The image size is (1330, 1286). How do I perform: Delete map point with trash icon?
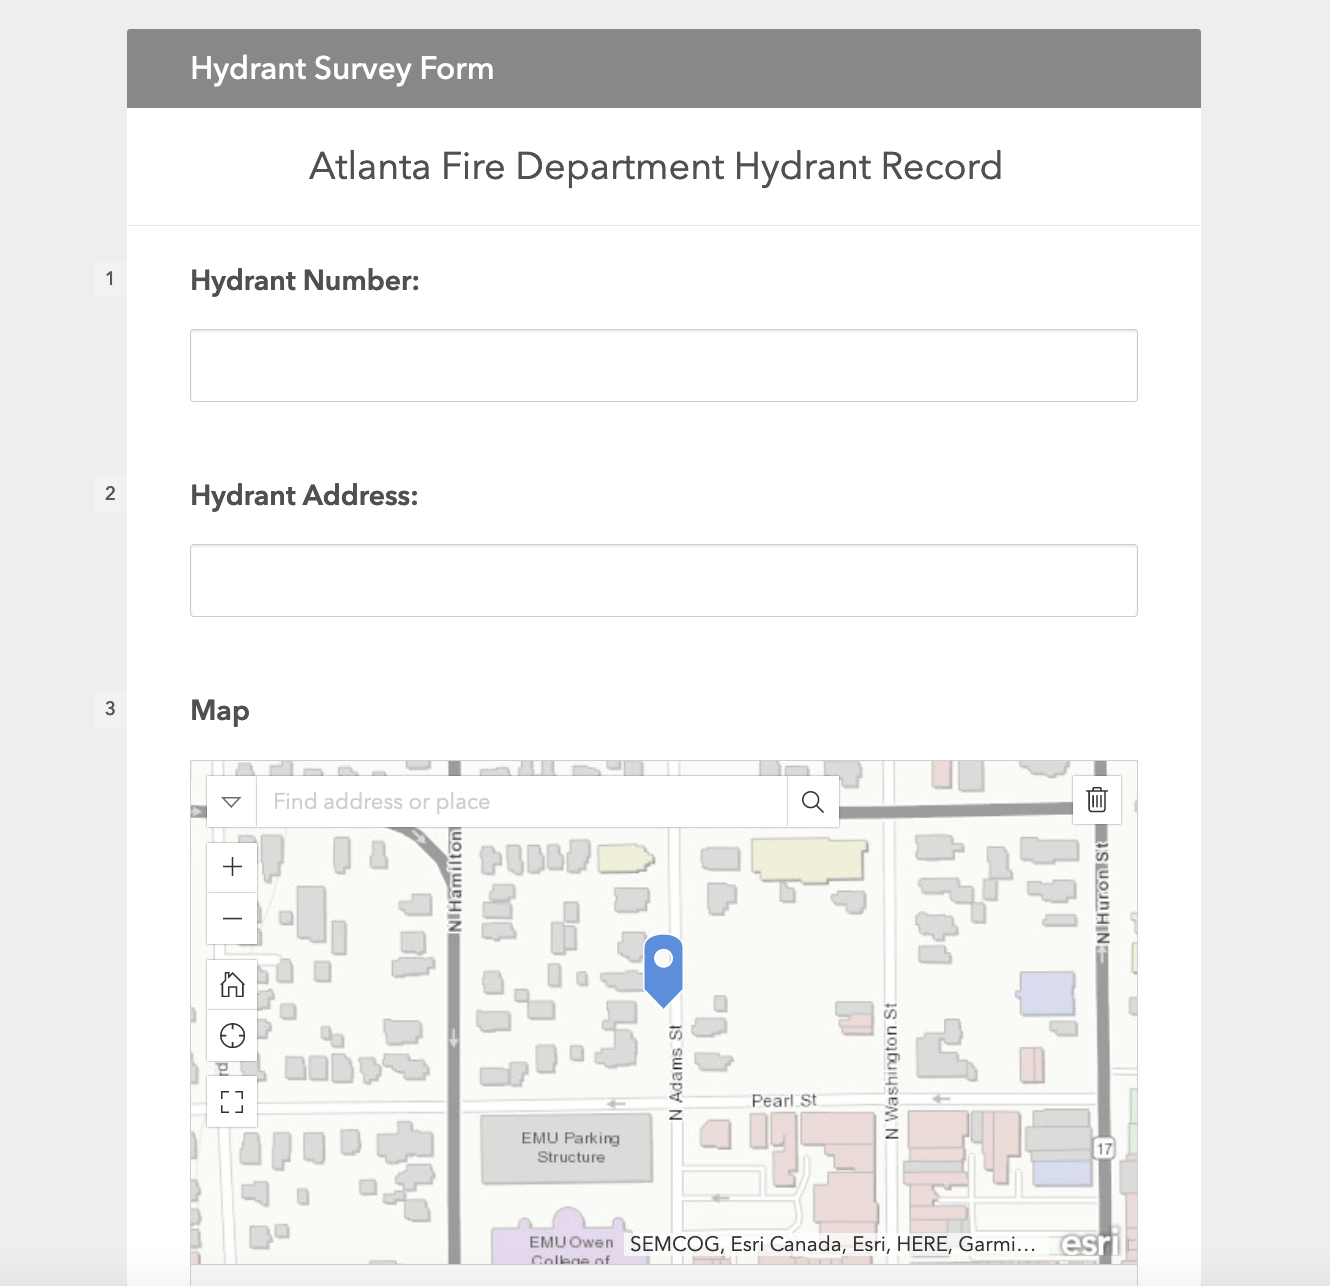click(1097, 800)
